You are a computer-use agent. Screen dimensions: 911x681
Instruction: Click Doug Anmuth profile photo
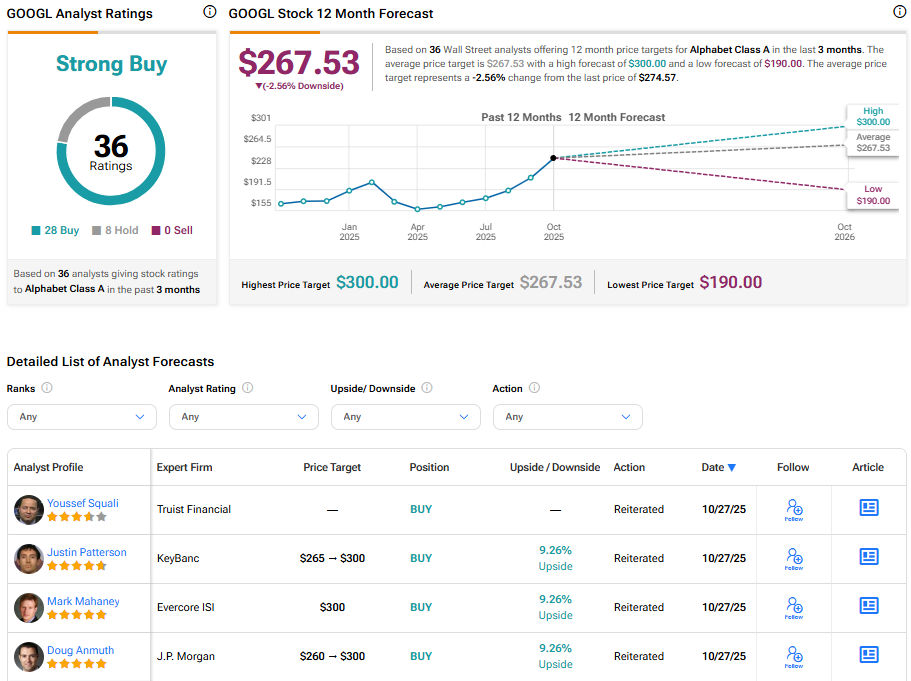29,657
